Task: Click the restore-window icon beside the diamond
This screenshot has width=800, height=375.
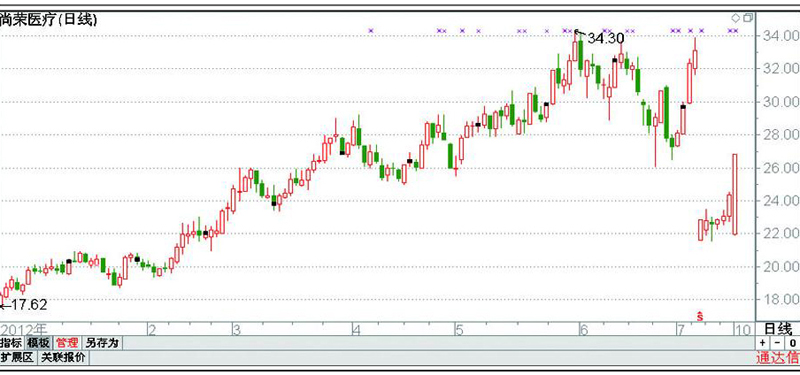Action: pyautogui.click(x=747, y=18)
